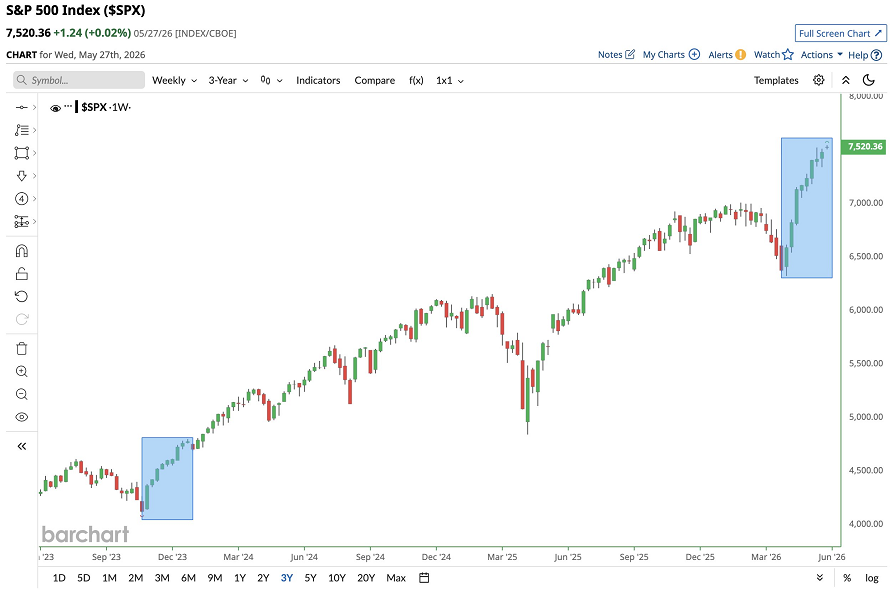Collapse the drawing tools sidebar

click(x=22, y=446)
